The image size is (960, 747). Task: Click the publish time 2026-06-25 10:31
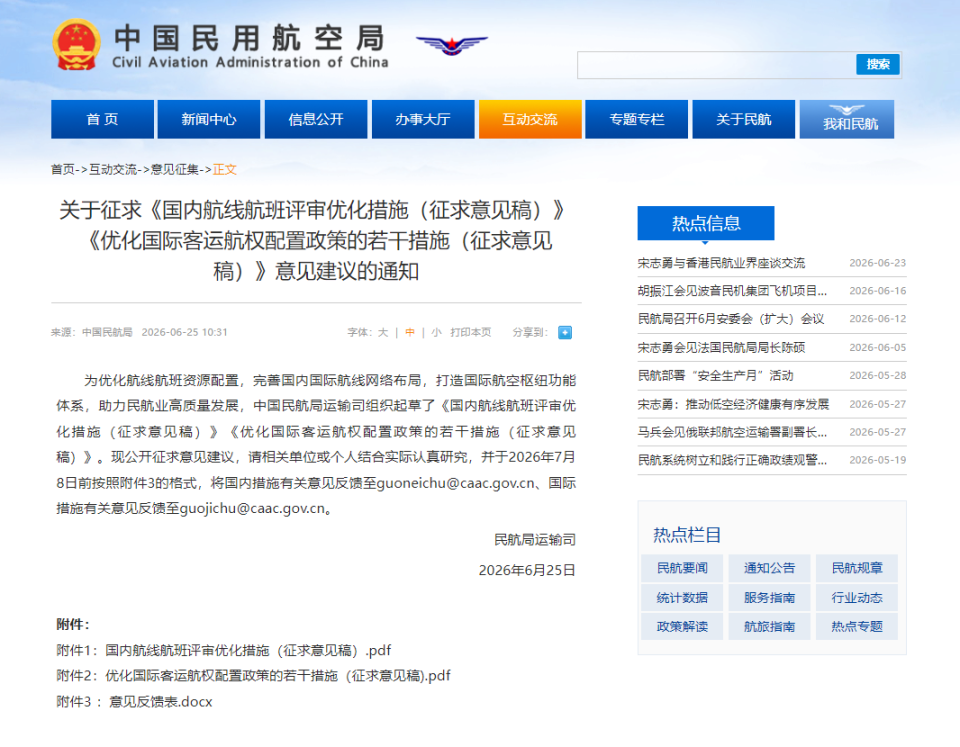184,332
